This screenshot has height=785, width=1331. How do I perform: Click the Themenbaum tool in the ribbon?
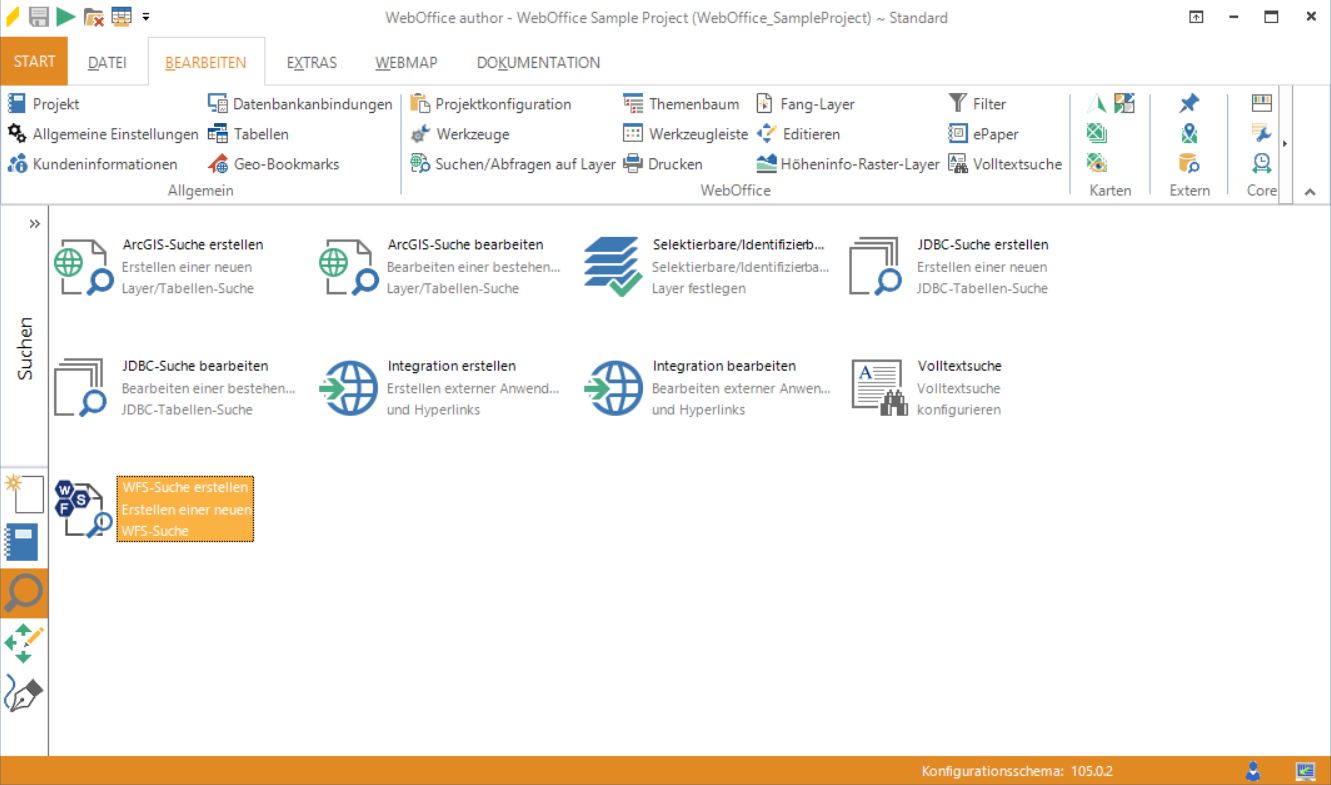[681, 103]
